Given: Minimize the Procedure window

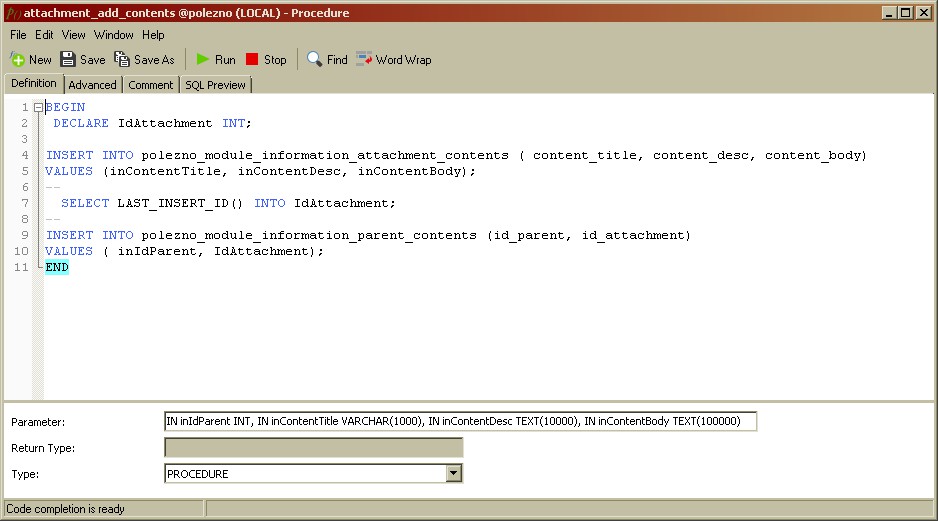Looking at the screenshot, I should pos(889,13).
